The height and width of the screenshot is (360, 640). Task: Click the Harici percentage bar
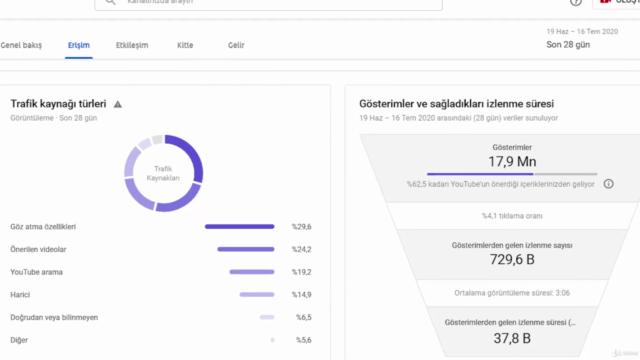(257, 294)
